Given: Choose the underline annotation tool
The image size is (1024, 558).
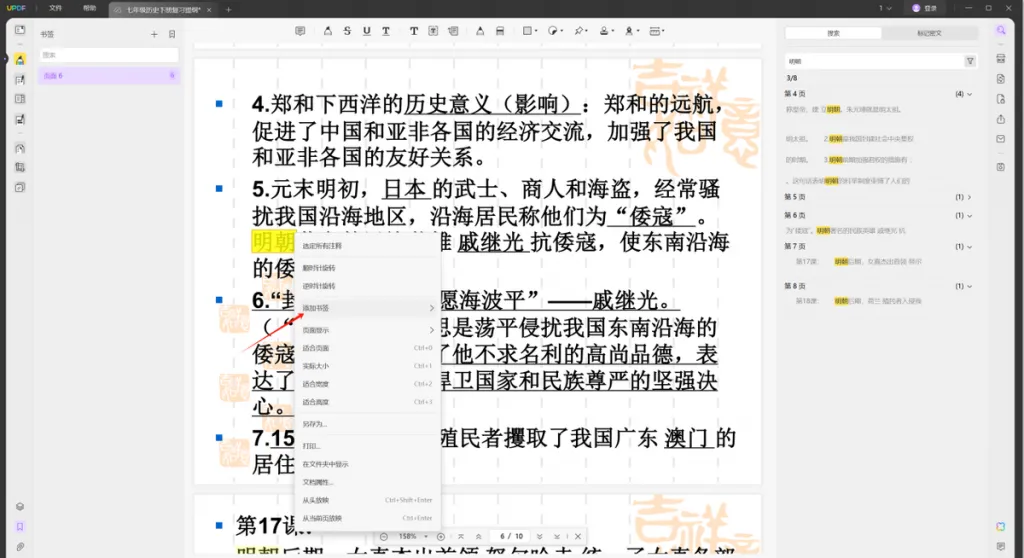Looking at the screenshot, I should coord(366,31).
